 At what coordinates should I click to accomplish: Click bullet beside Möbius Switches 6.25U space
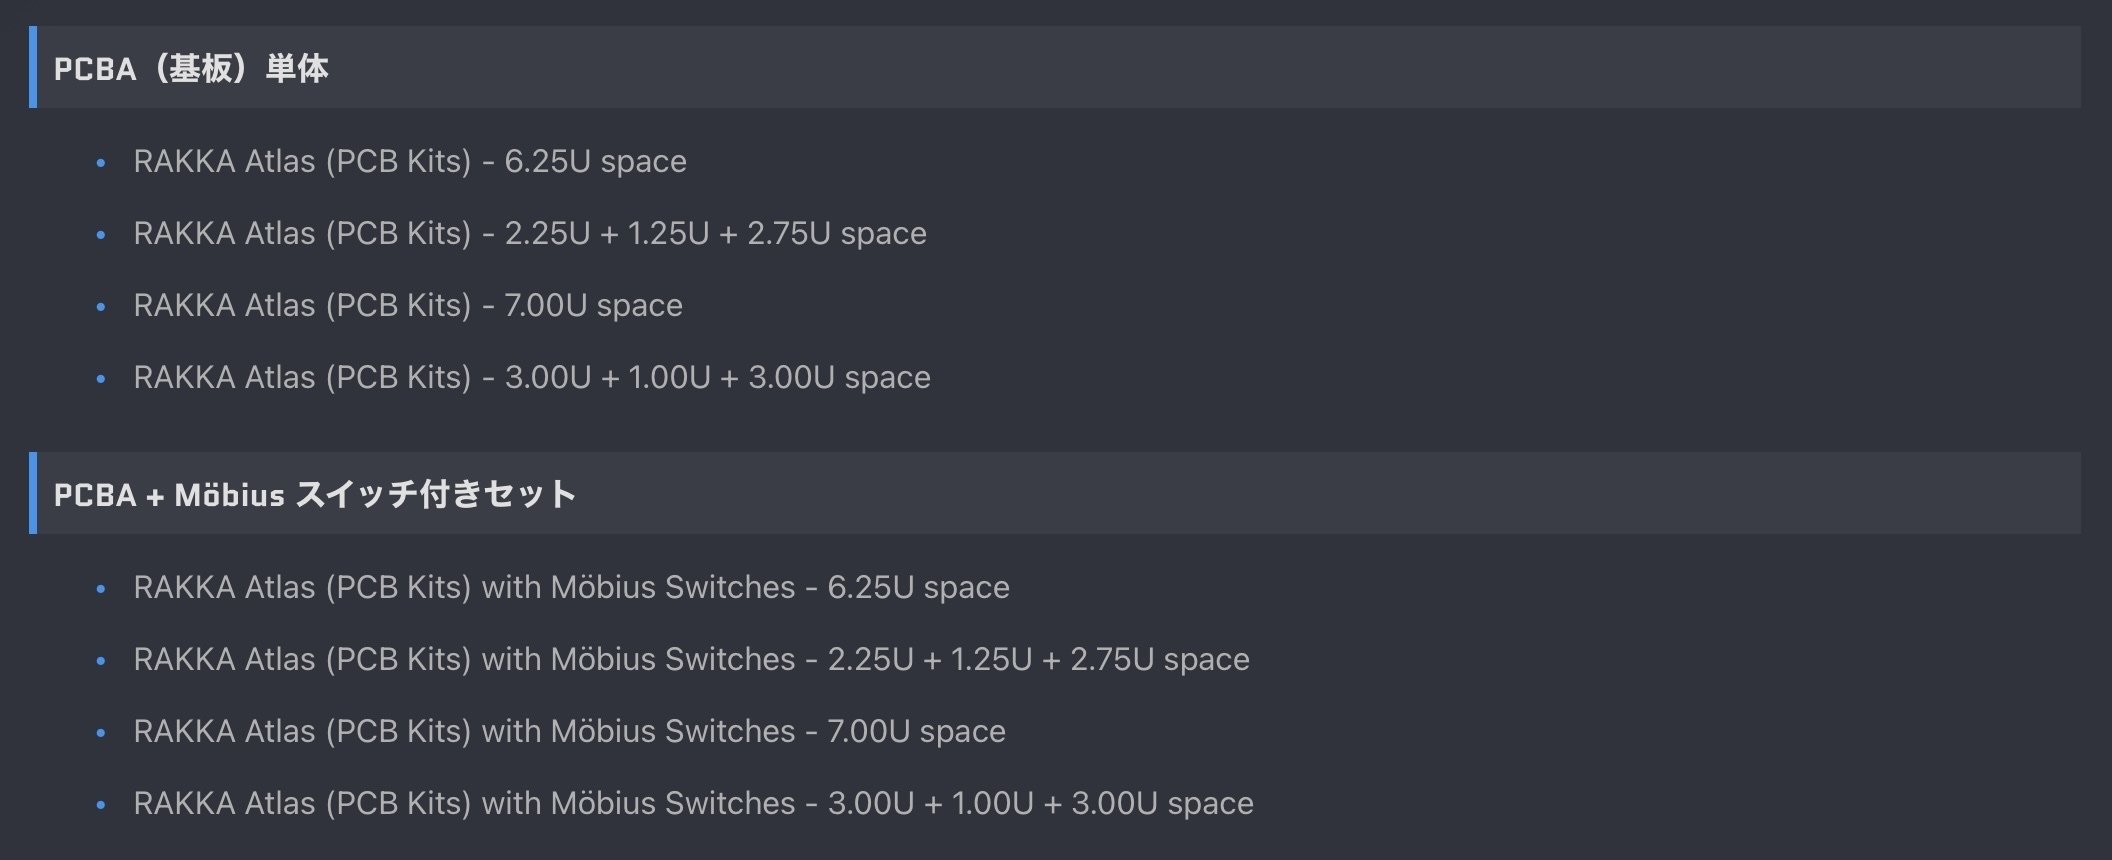tap(100, 588)
